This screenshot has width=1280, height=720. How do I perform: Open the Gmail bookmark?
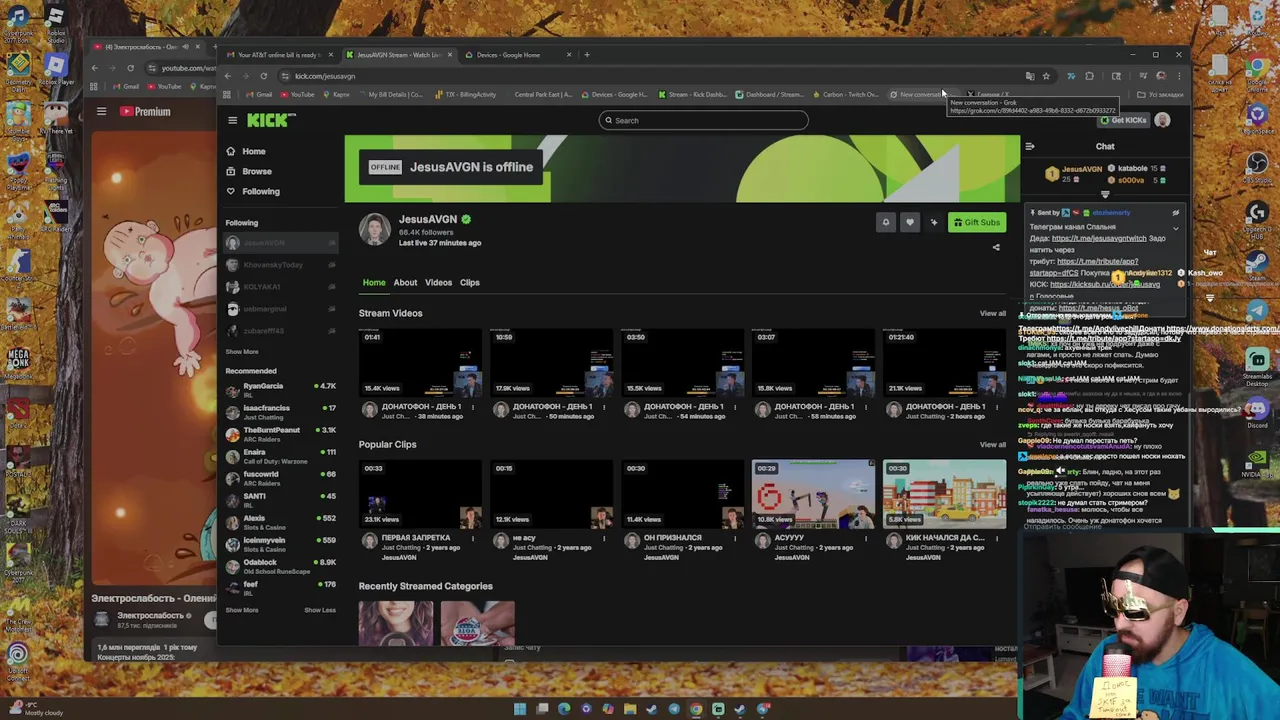(x=259, y=95)
